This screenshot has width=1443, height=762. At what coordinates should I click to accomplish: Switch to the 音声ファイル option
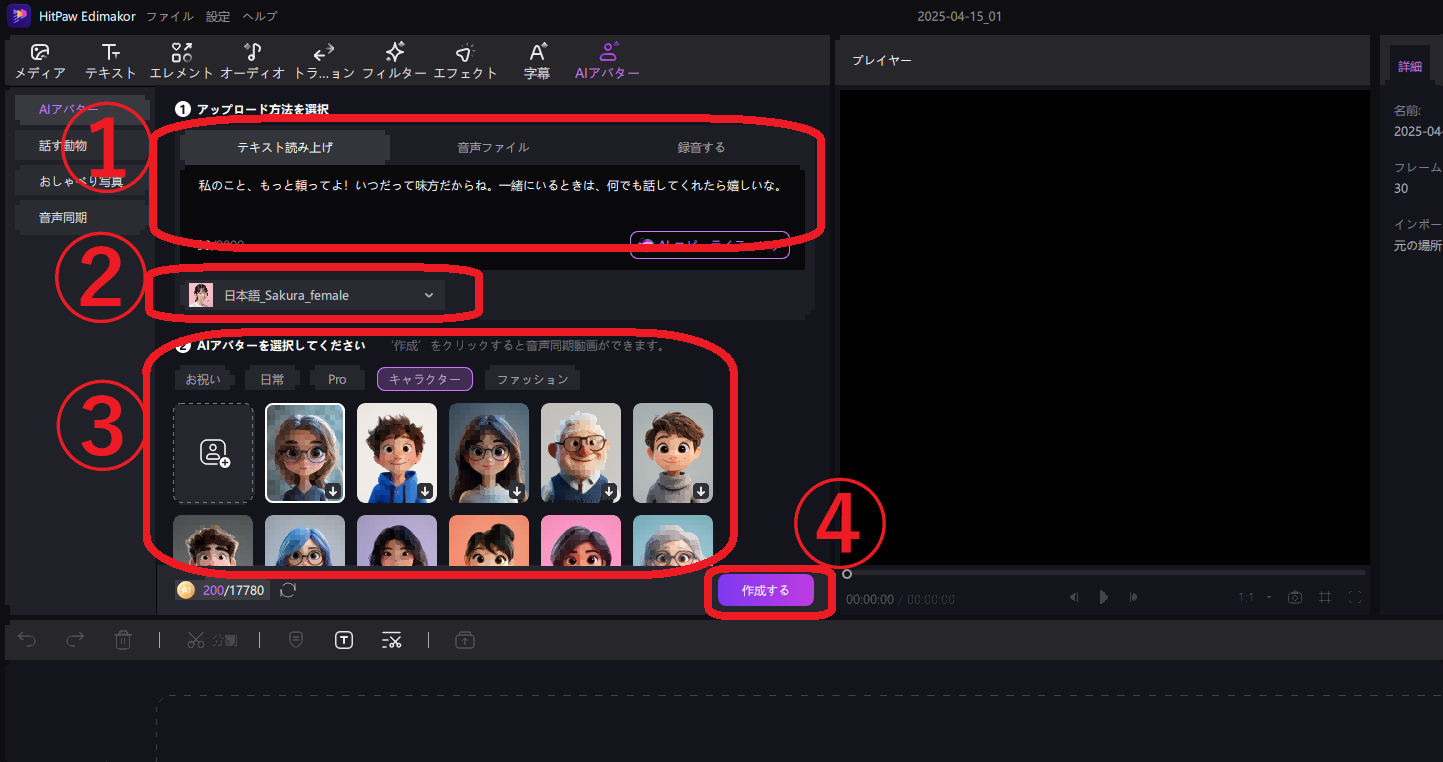[493, 146]
